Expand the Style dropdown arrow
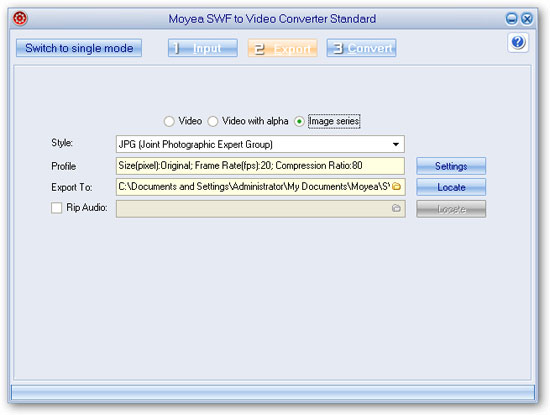 396,144
